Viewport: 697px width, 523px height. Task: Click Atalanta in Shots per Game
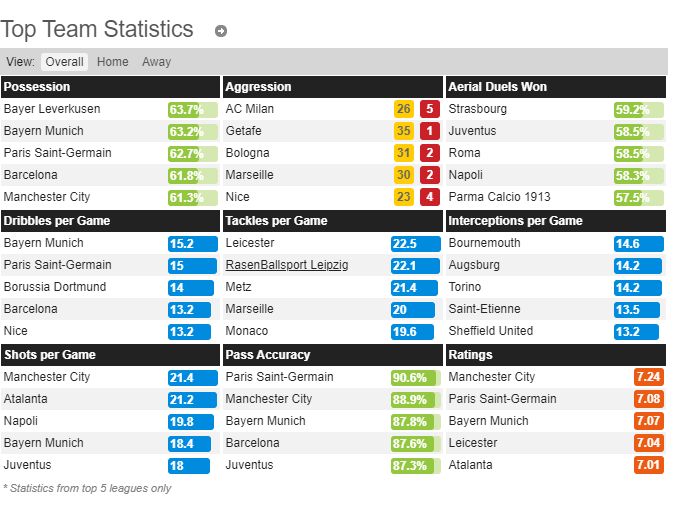(26, 399)
